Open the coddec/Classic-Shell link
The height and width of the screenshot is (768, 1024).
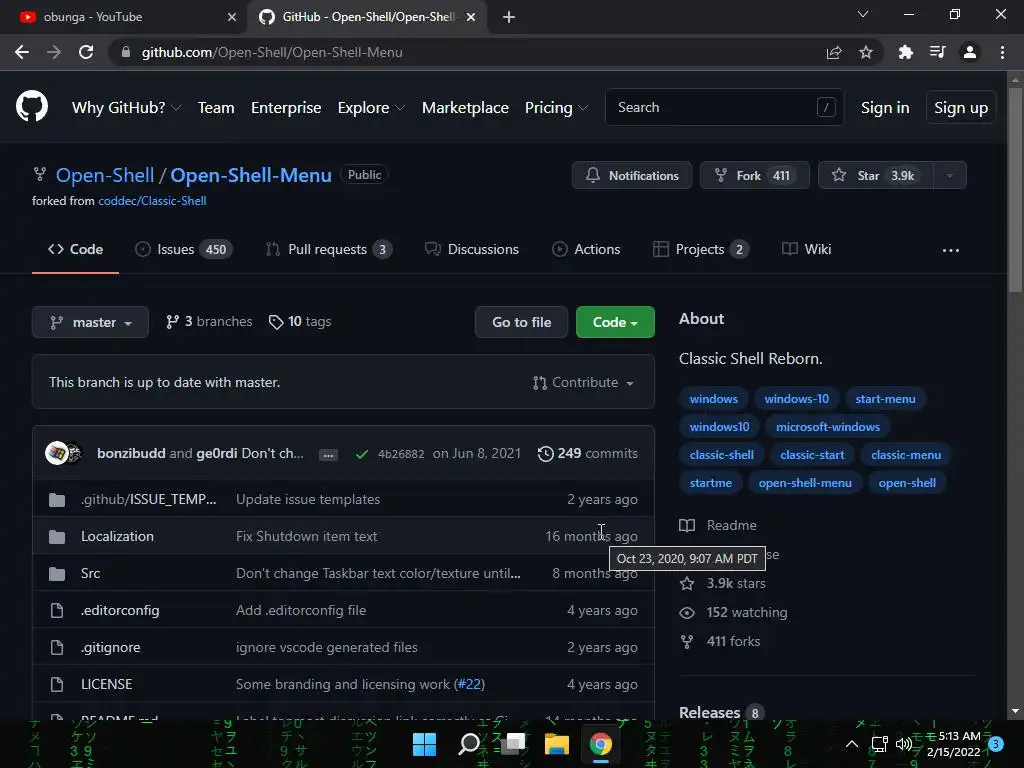click(152, 201)
